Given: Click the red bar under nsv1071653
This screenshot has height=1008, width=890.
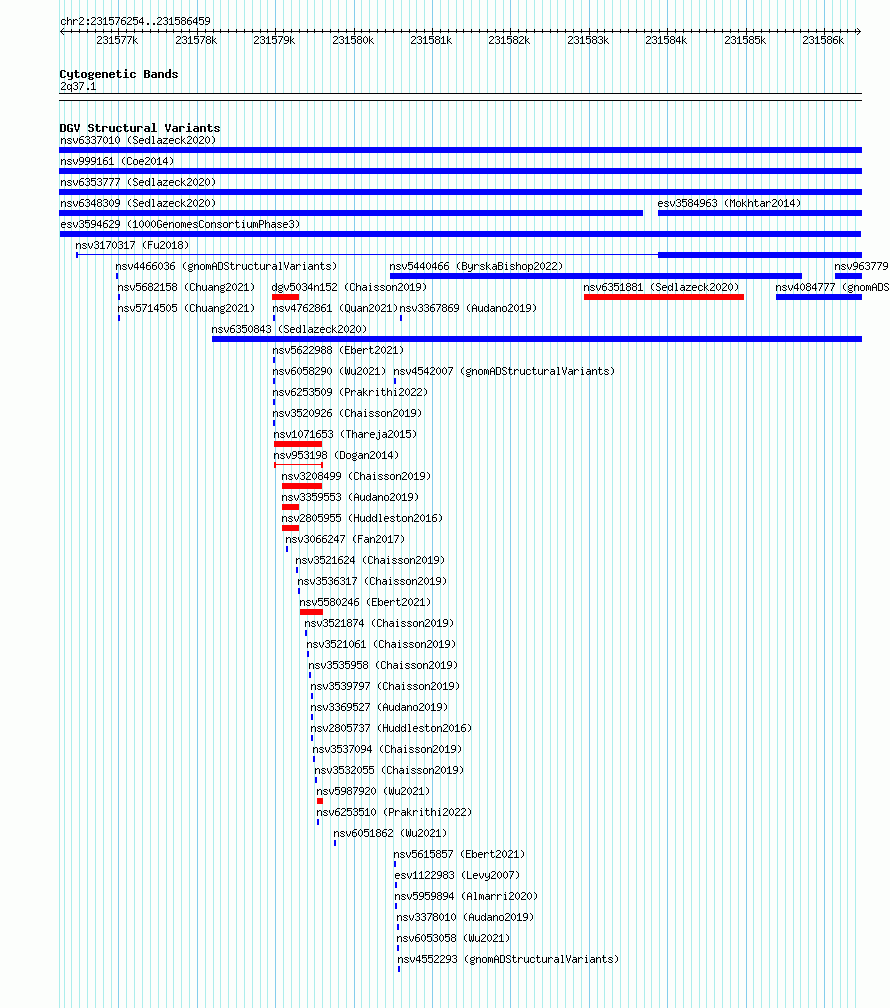Looking at the screenshot, I should tap(298, 444).
